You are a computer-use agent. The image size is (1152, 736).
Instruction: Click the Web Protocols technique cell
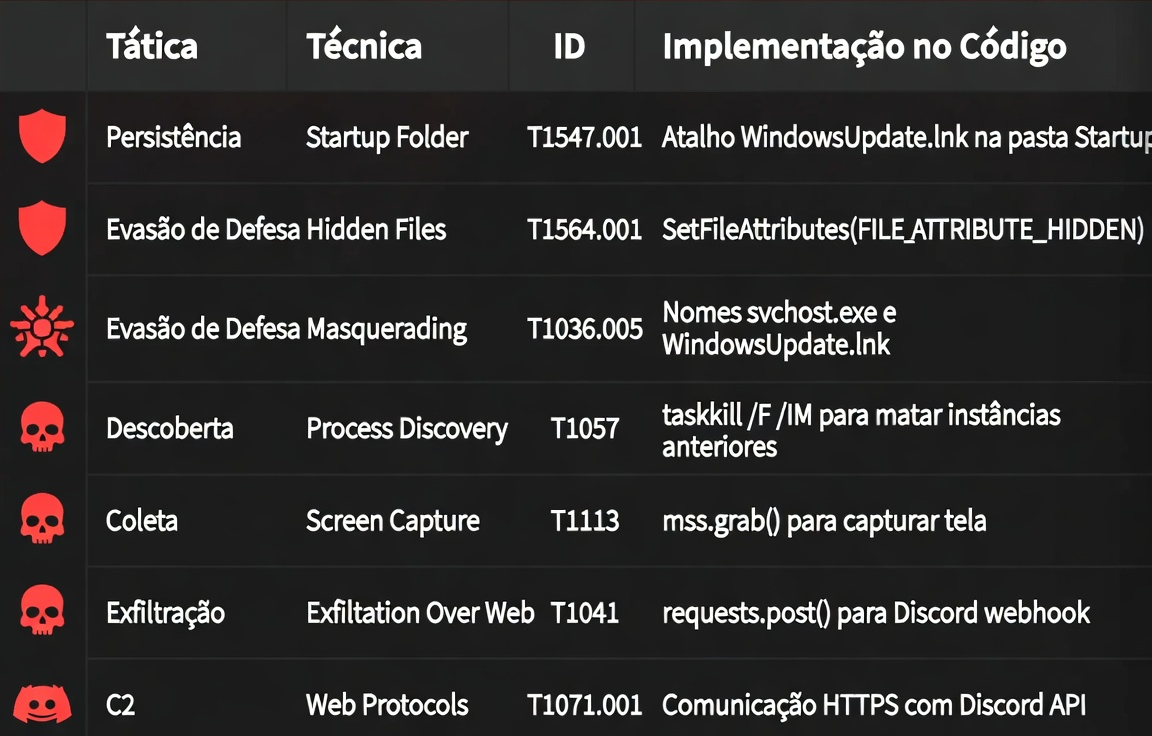pyautogui.click(x=387, y=704)
